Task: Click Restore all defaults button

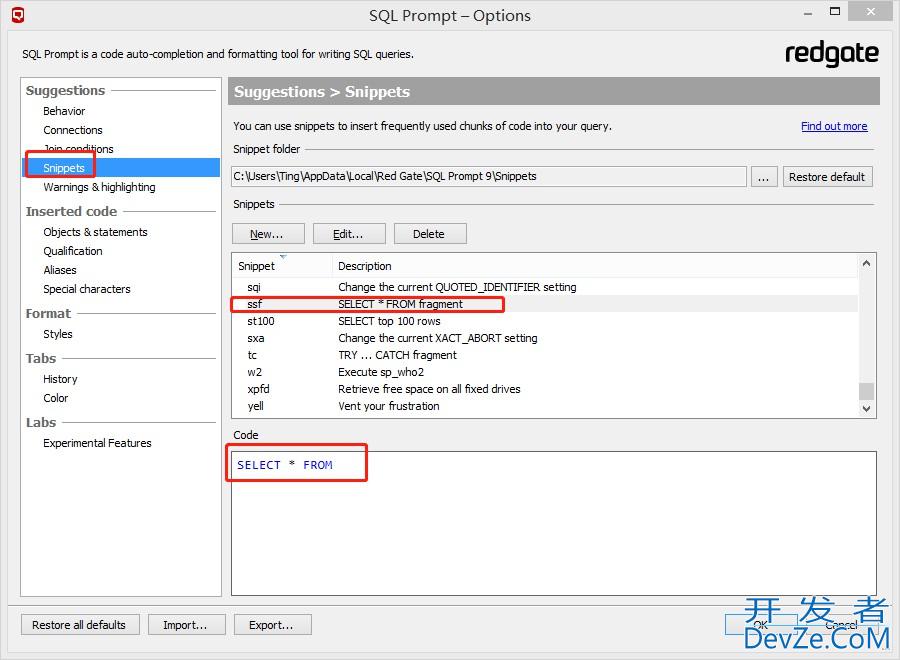Action: 80,625
